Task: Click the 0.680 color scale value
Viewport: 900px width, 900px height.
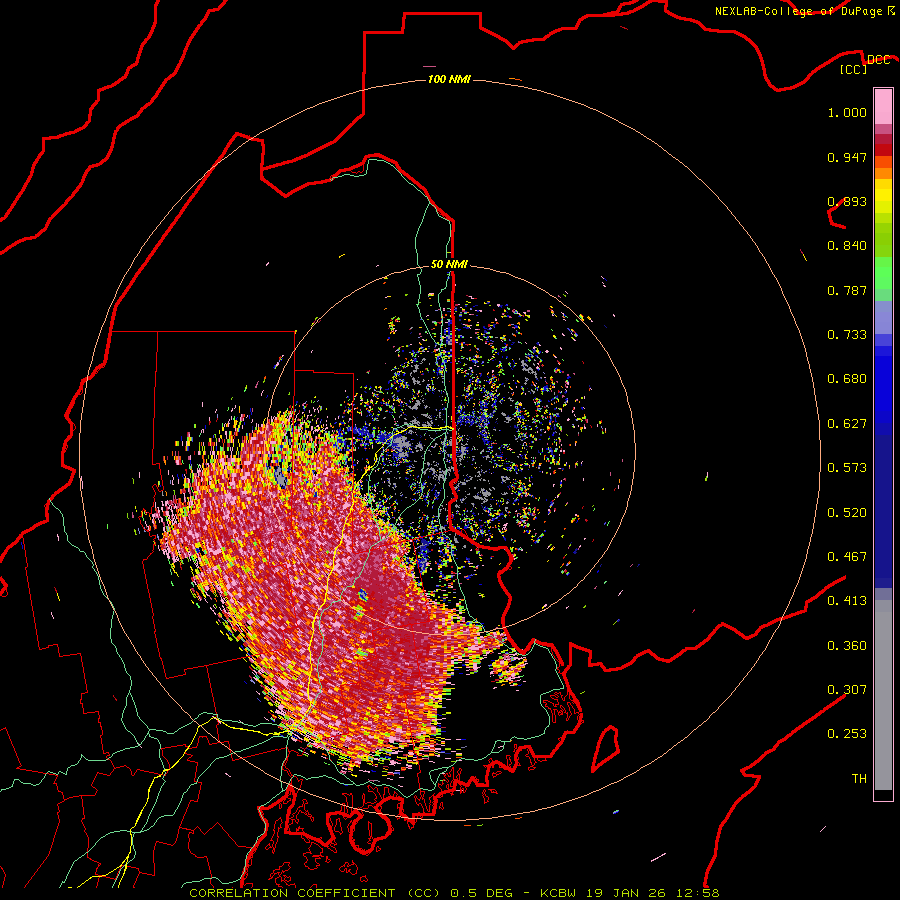Action: tap(847, 379)
